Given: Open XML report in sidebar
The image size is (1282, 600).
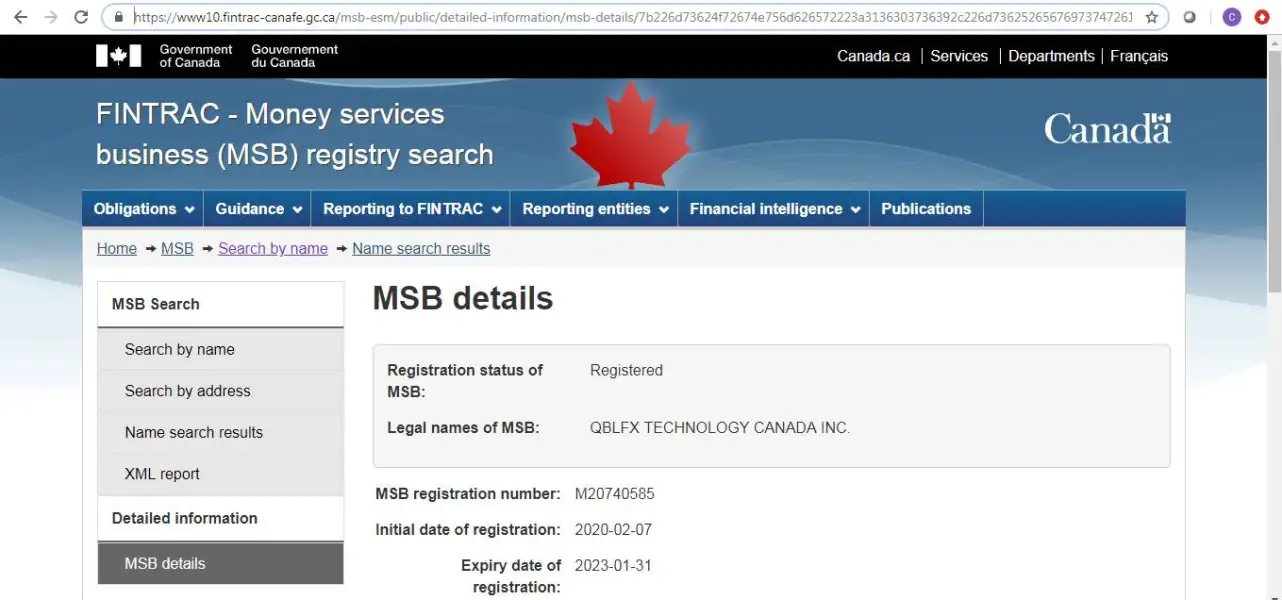Looking at the screenshot, I should pyautogui.click(x=220, y=474).
